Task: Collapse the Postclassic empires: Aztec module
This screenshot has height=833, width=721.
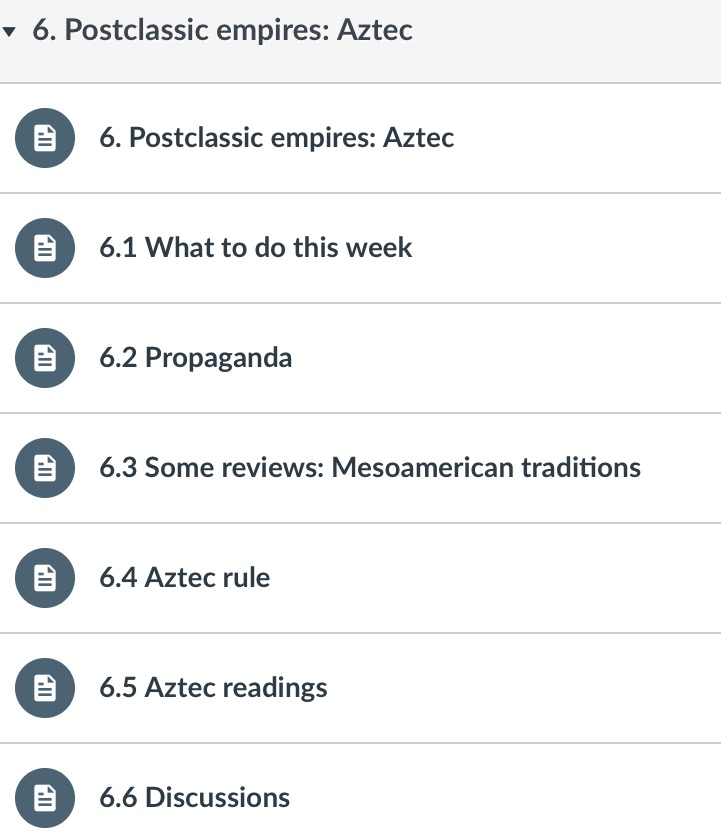Action: (x=10, y=31)
